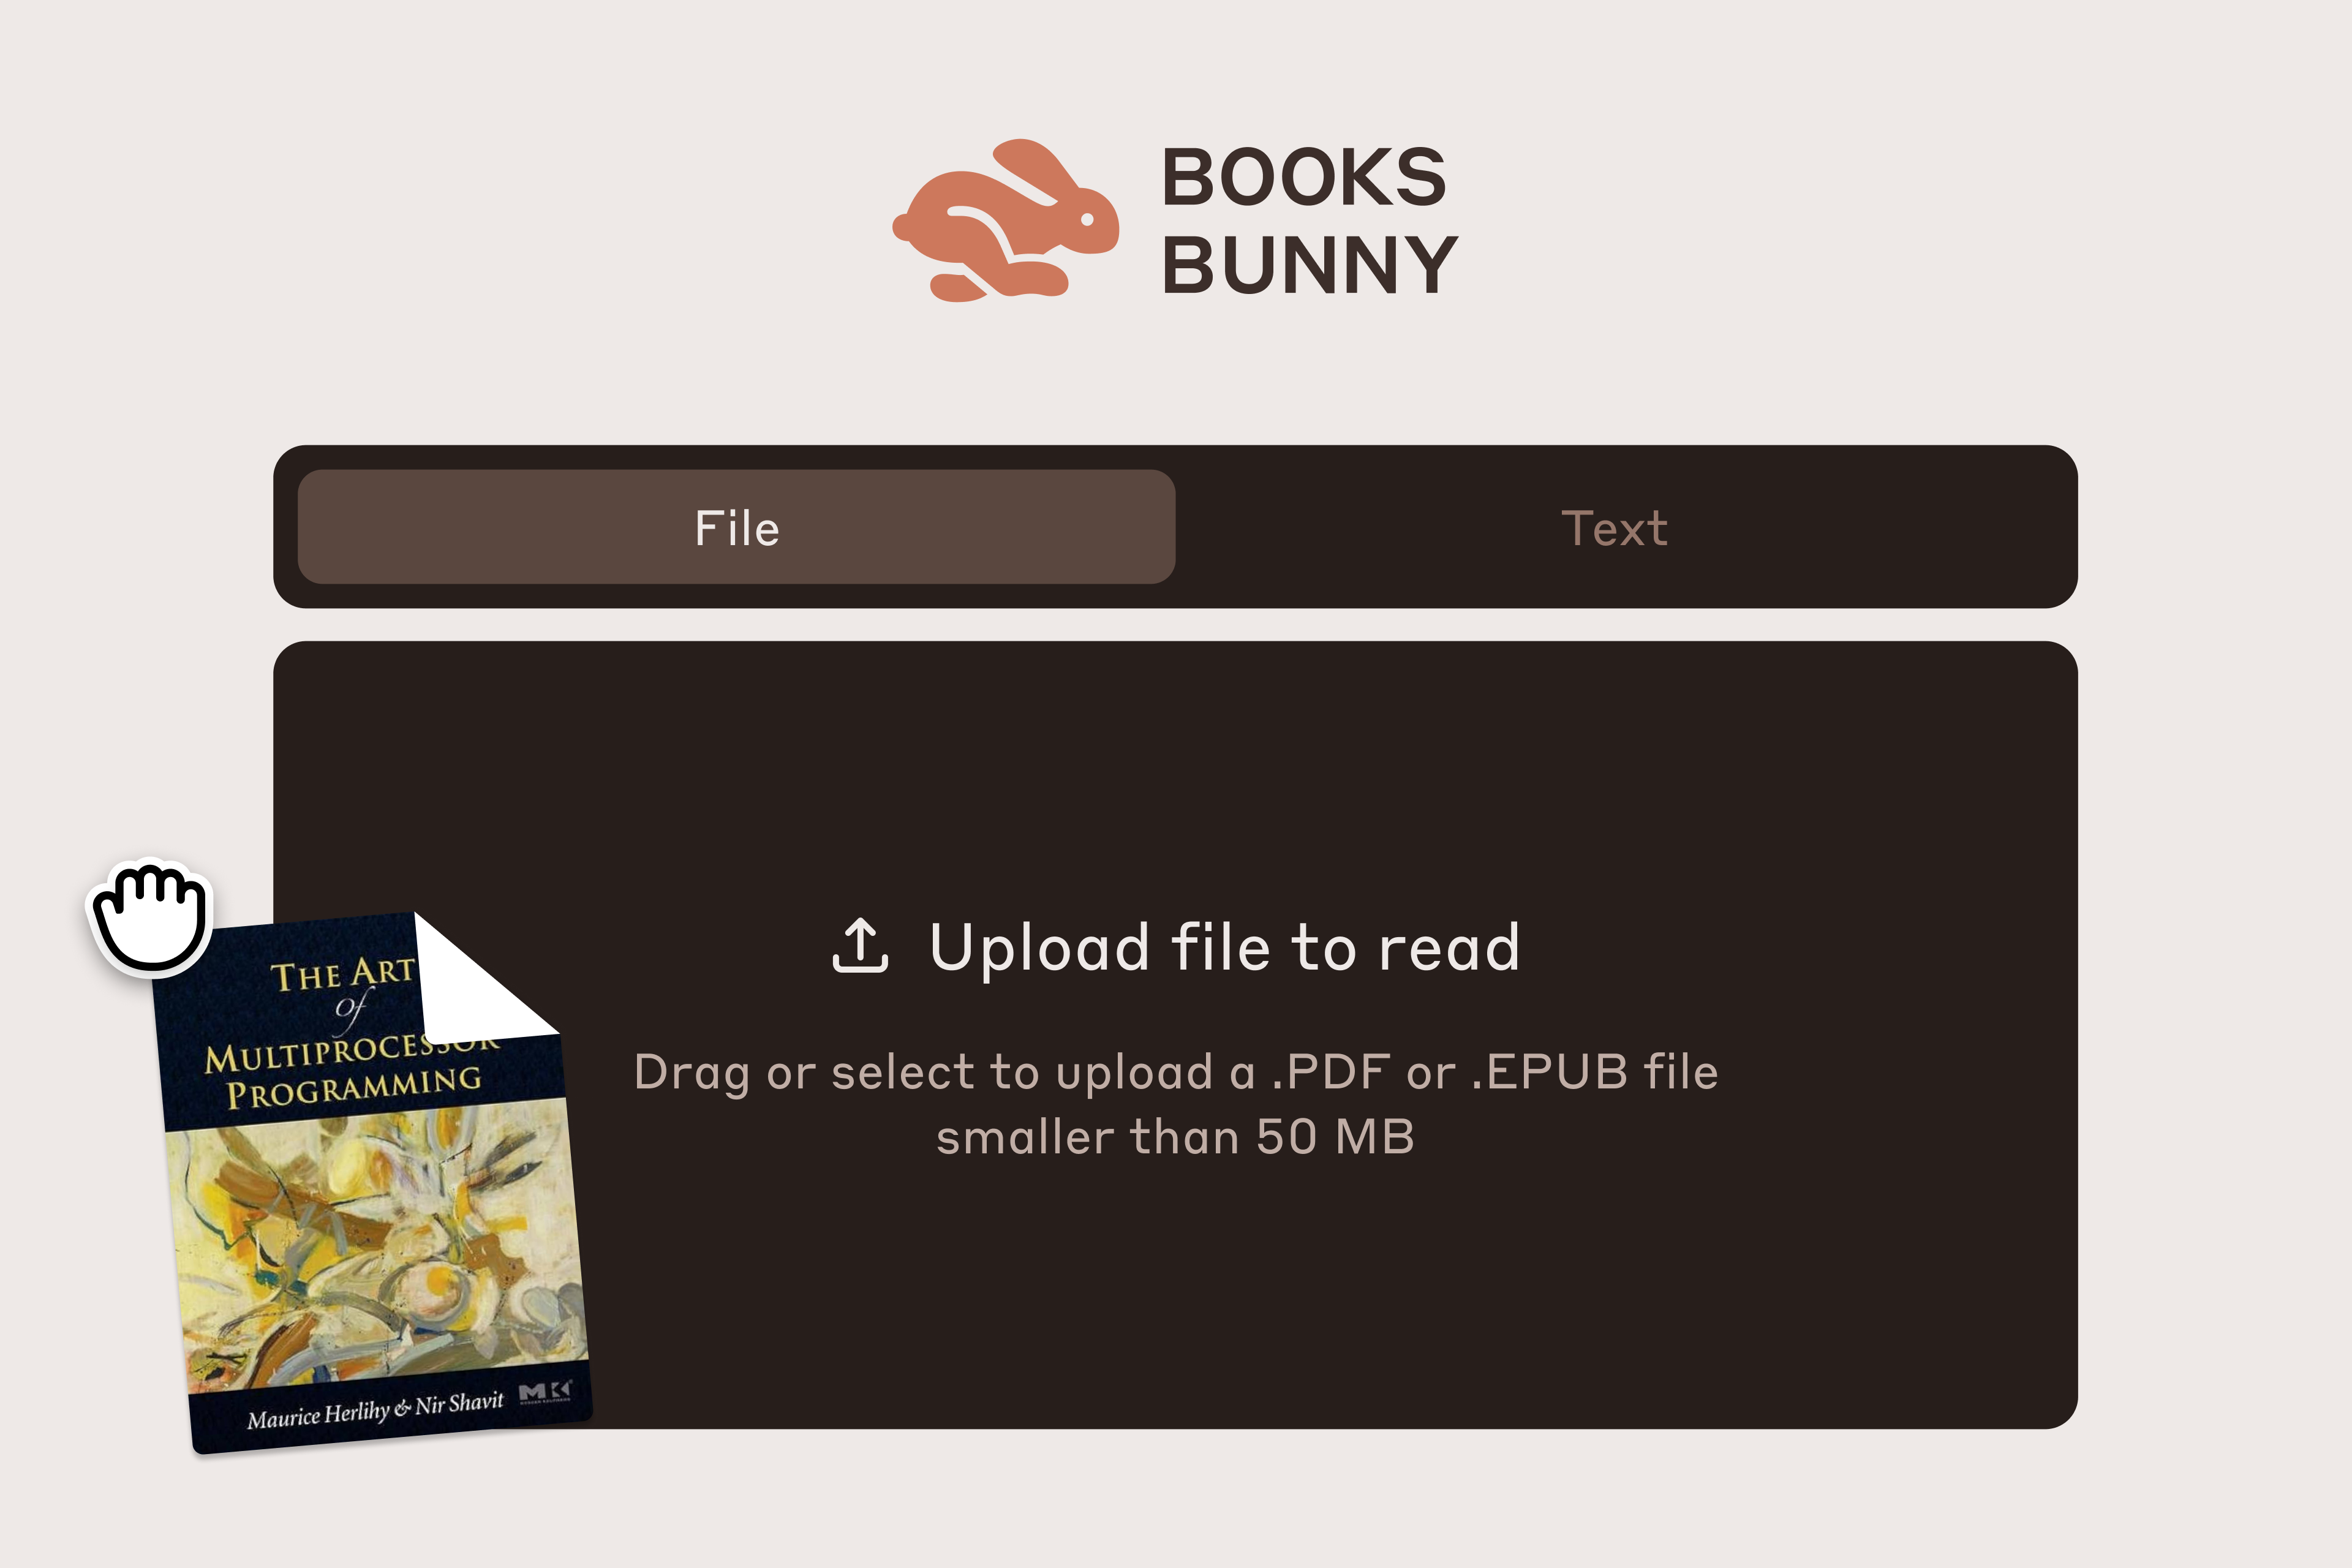The height and width of the screenshot is (1568, 2352).
Task: Click the word BUNNY in the site title
Action: click(1310, 265)
